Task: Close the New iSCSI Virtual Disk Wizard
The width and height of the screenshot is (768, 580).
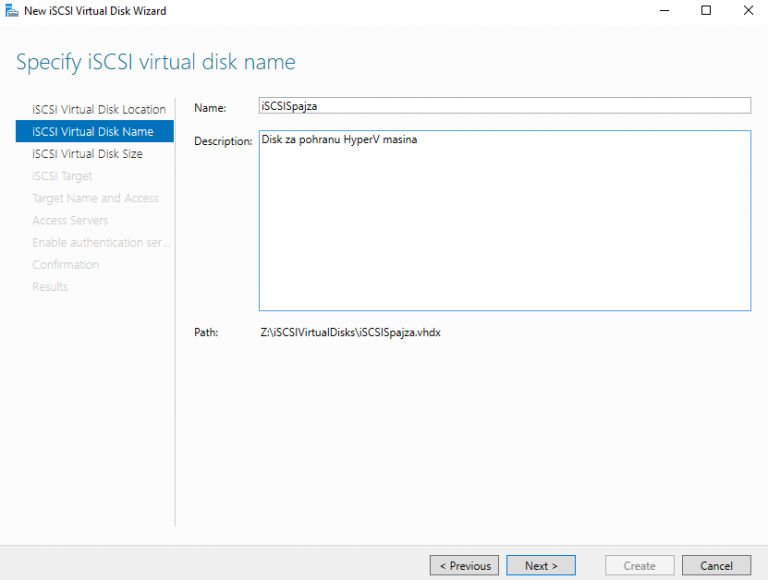Action: [748, 11]
